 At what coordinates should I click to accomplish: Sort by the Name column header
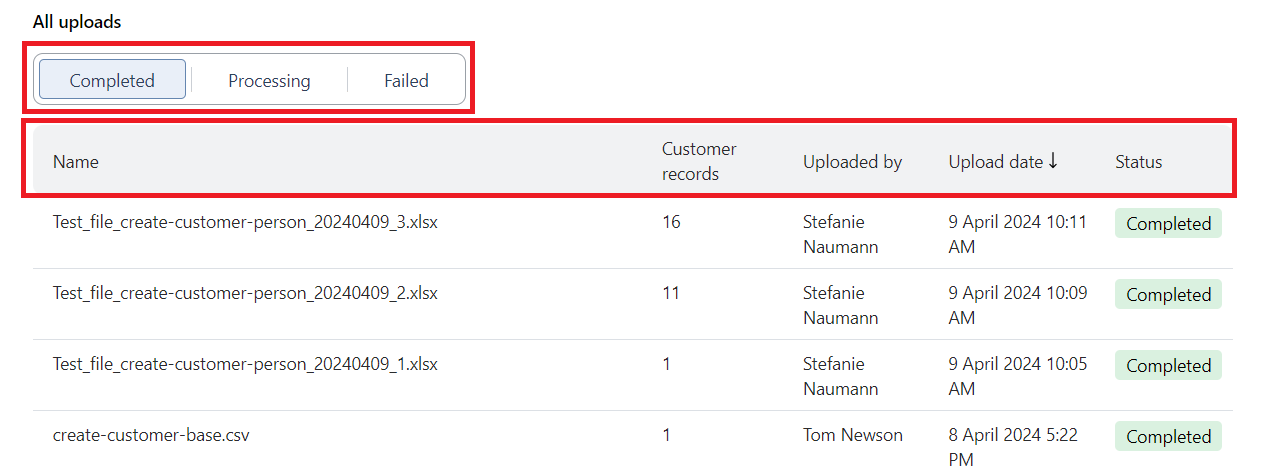(x=76, y=161)
